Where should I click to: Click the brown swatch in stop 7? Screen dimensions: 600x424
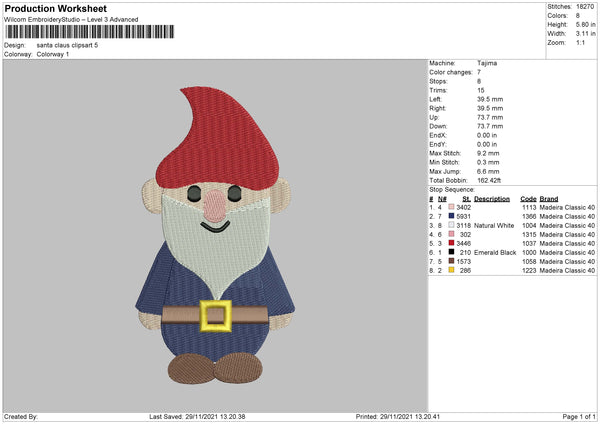452,261
